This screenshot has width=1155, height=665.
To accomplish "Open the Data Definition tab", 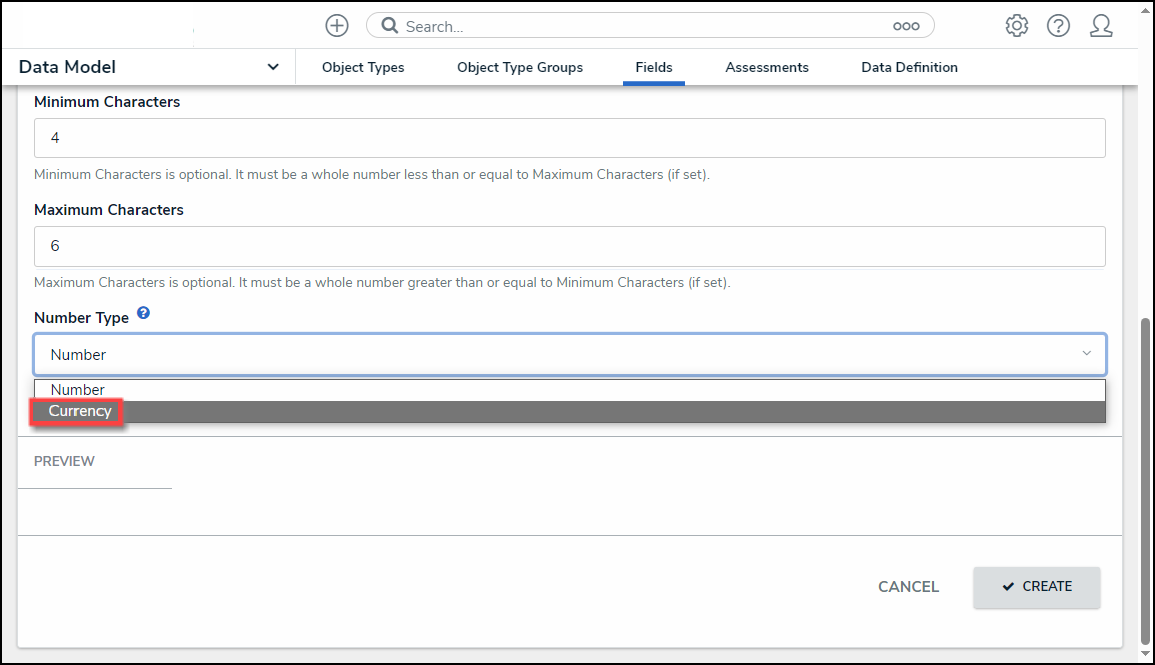I will tap(909, 68).
